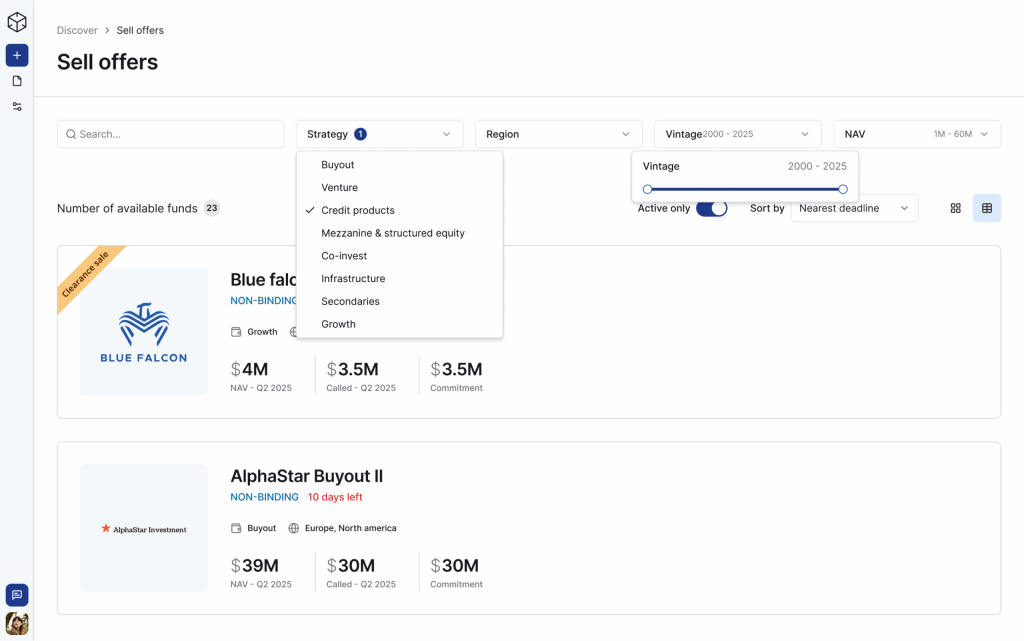
Task: Choose Infrastructure from the strategy list
Action: (x=353, y=279)
